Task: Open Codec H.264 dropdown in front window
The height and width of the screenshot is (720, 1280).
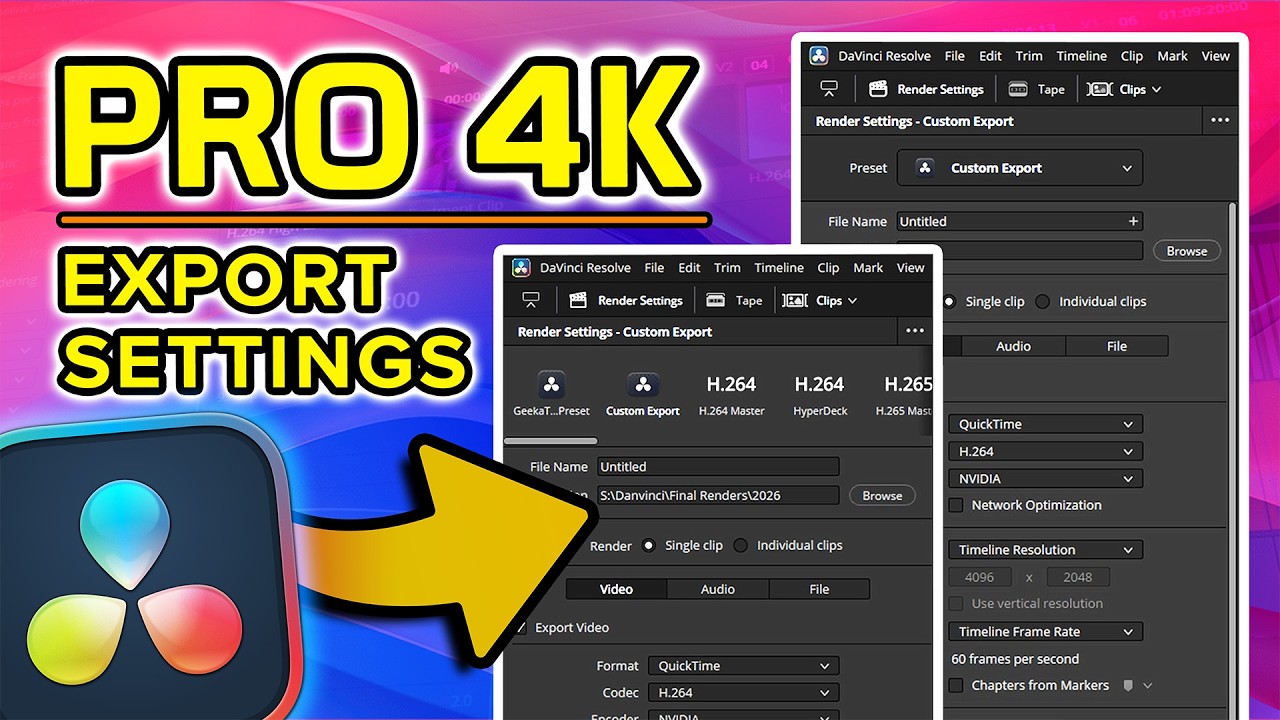Action: 743,692
